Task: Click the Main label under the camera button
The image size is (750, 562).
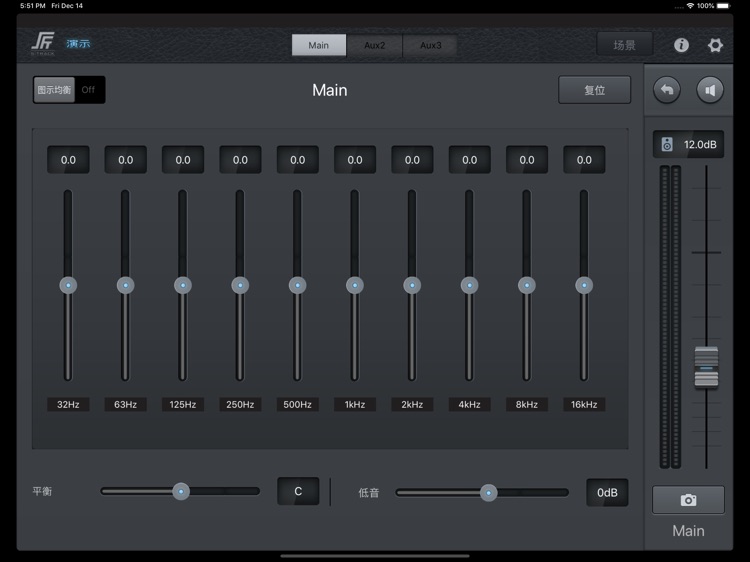Action: (688, 530)
